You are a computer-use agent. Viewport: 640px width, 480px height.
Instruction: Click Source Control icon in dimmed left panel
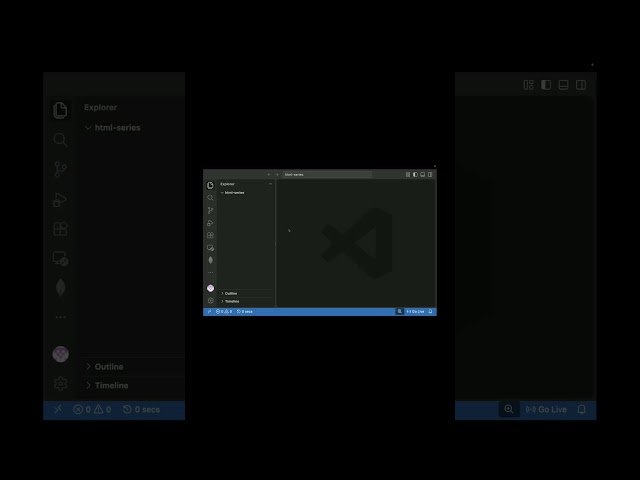pos(60,169)
